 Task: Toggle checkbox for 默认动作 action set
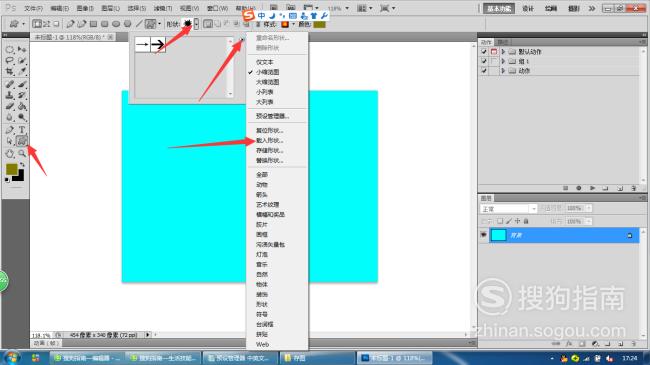483,51
